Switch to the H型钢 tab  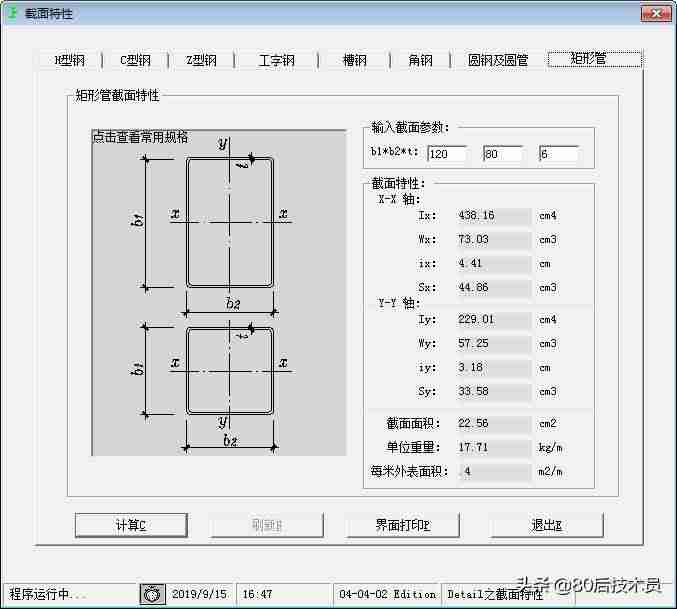[x=69, y=60]
